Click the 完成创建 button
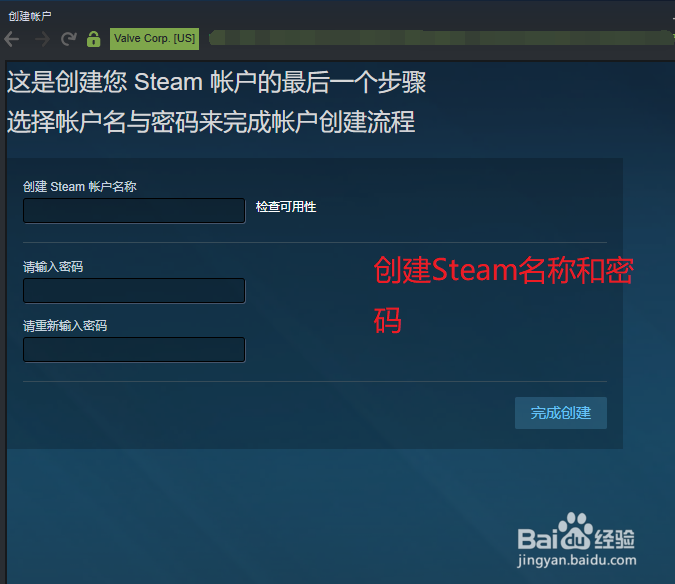This screenshot has width=675, height=584. pyautogui.click(x=560, y=413)
